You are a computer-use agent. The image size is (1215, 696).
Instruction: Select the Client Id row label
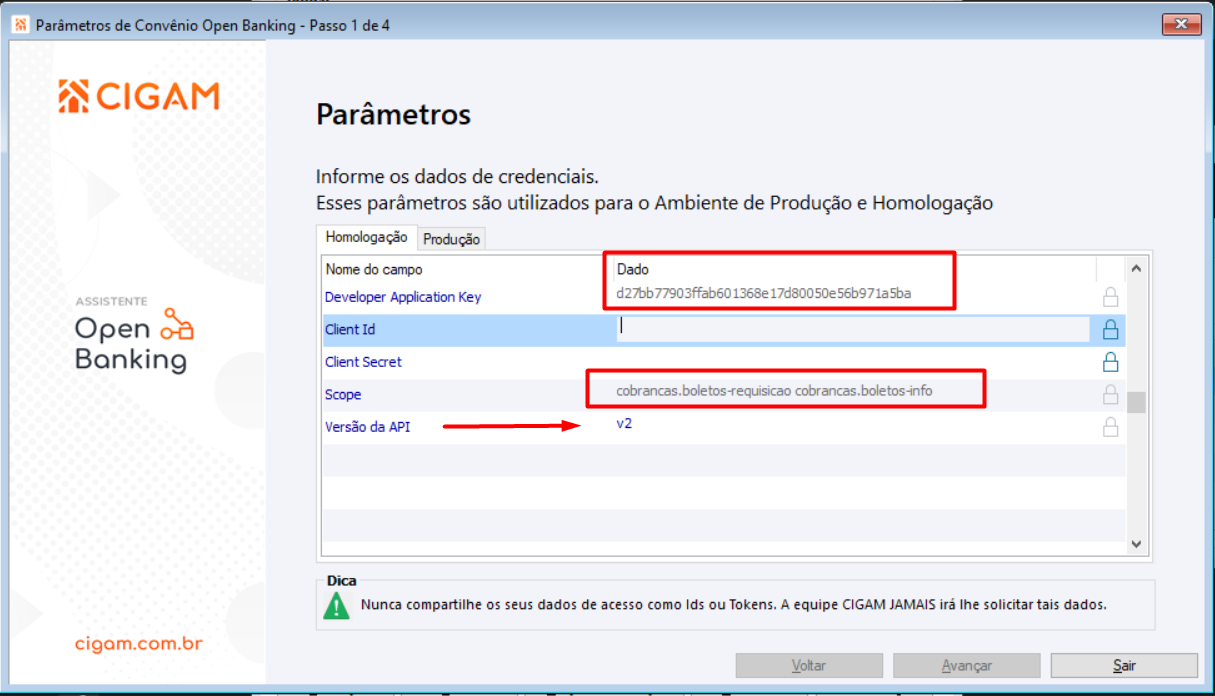pyautogui.click(x=350, y=329)
